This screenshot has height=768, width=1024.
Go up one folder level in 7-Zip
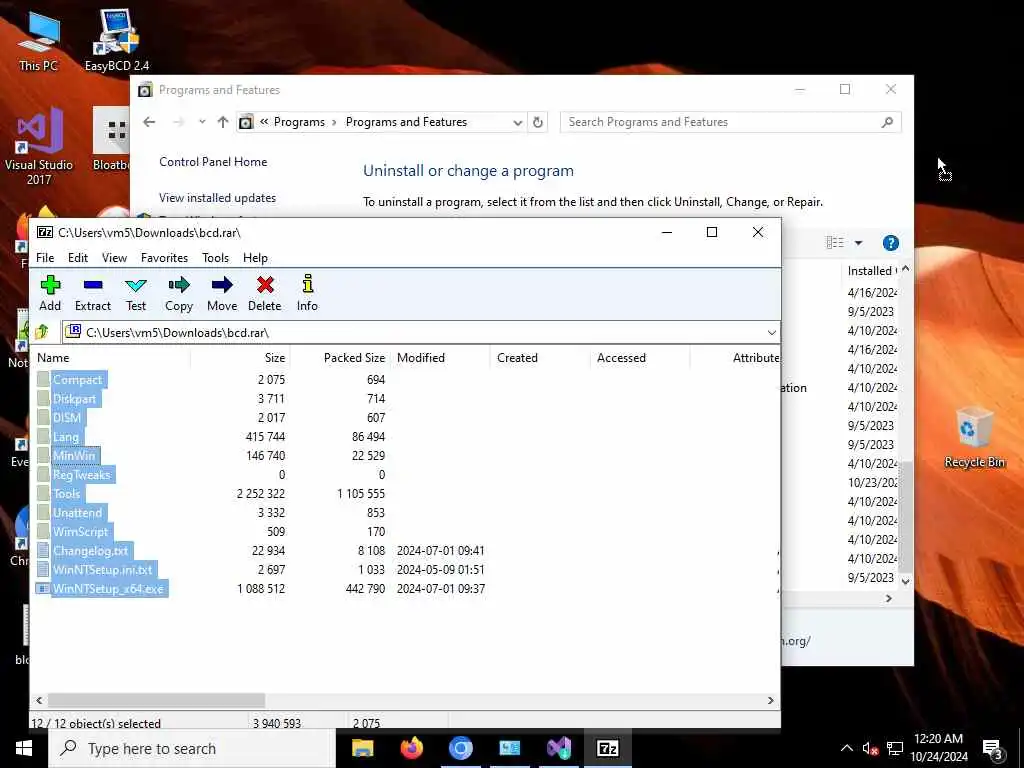point(42,332)
